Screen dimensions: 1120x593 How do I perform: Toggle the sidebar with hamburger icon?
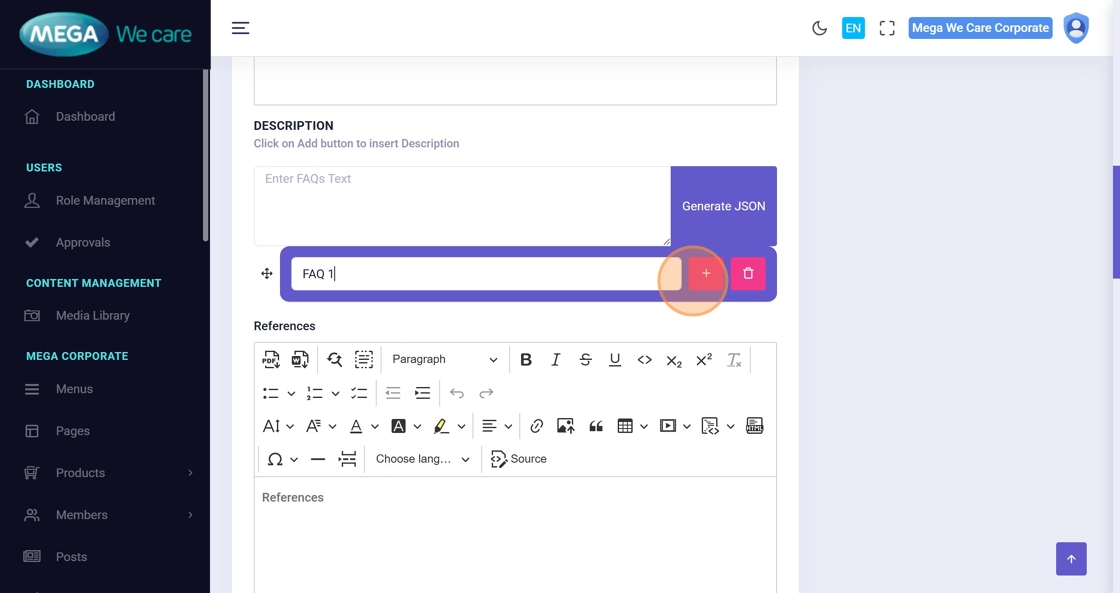[241, 28]
